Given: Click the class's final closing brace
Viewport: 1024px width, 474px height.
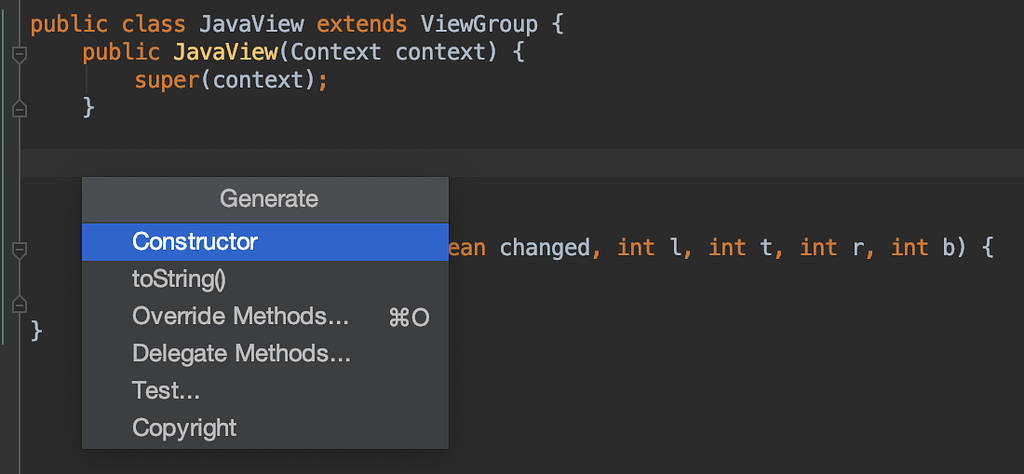Looking at the screenshot, I should [x=37, y=330].
